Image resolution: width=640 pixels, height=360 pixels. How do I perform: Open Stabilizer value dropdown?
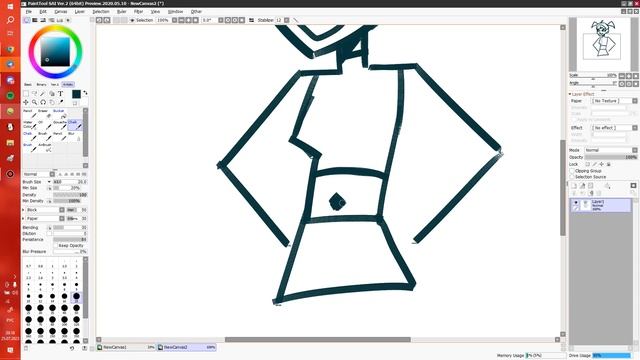287,20
